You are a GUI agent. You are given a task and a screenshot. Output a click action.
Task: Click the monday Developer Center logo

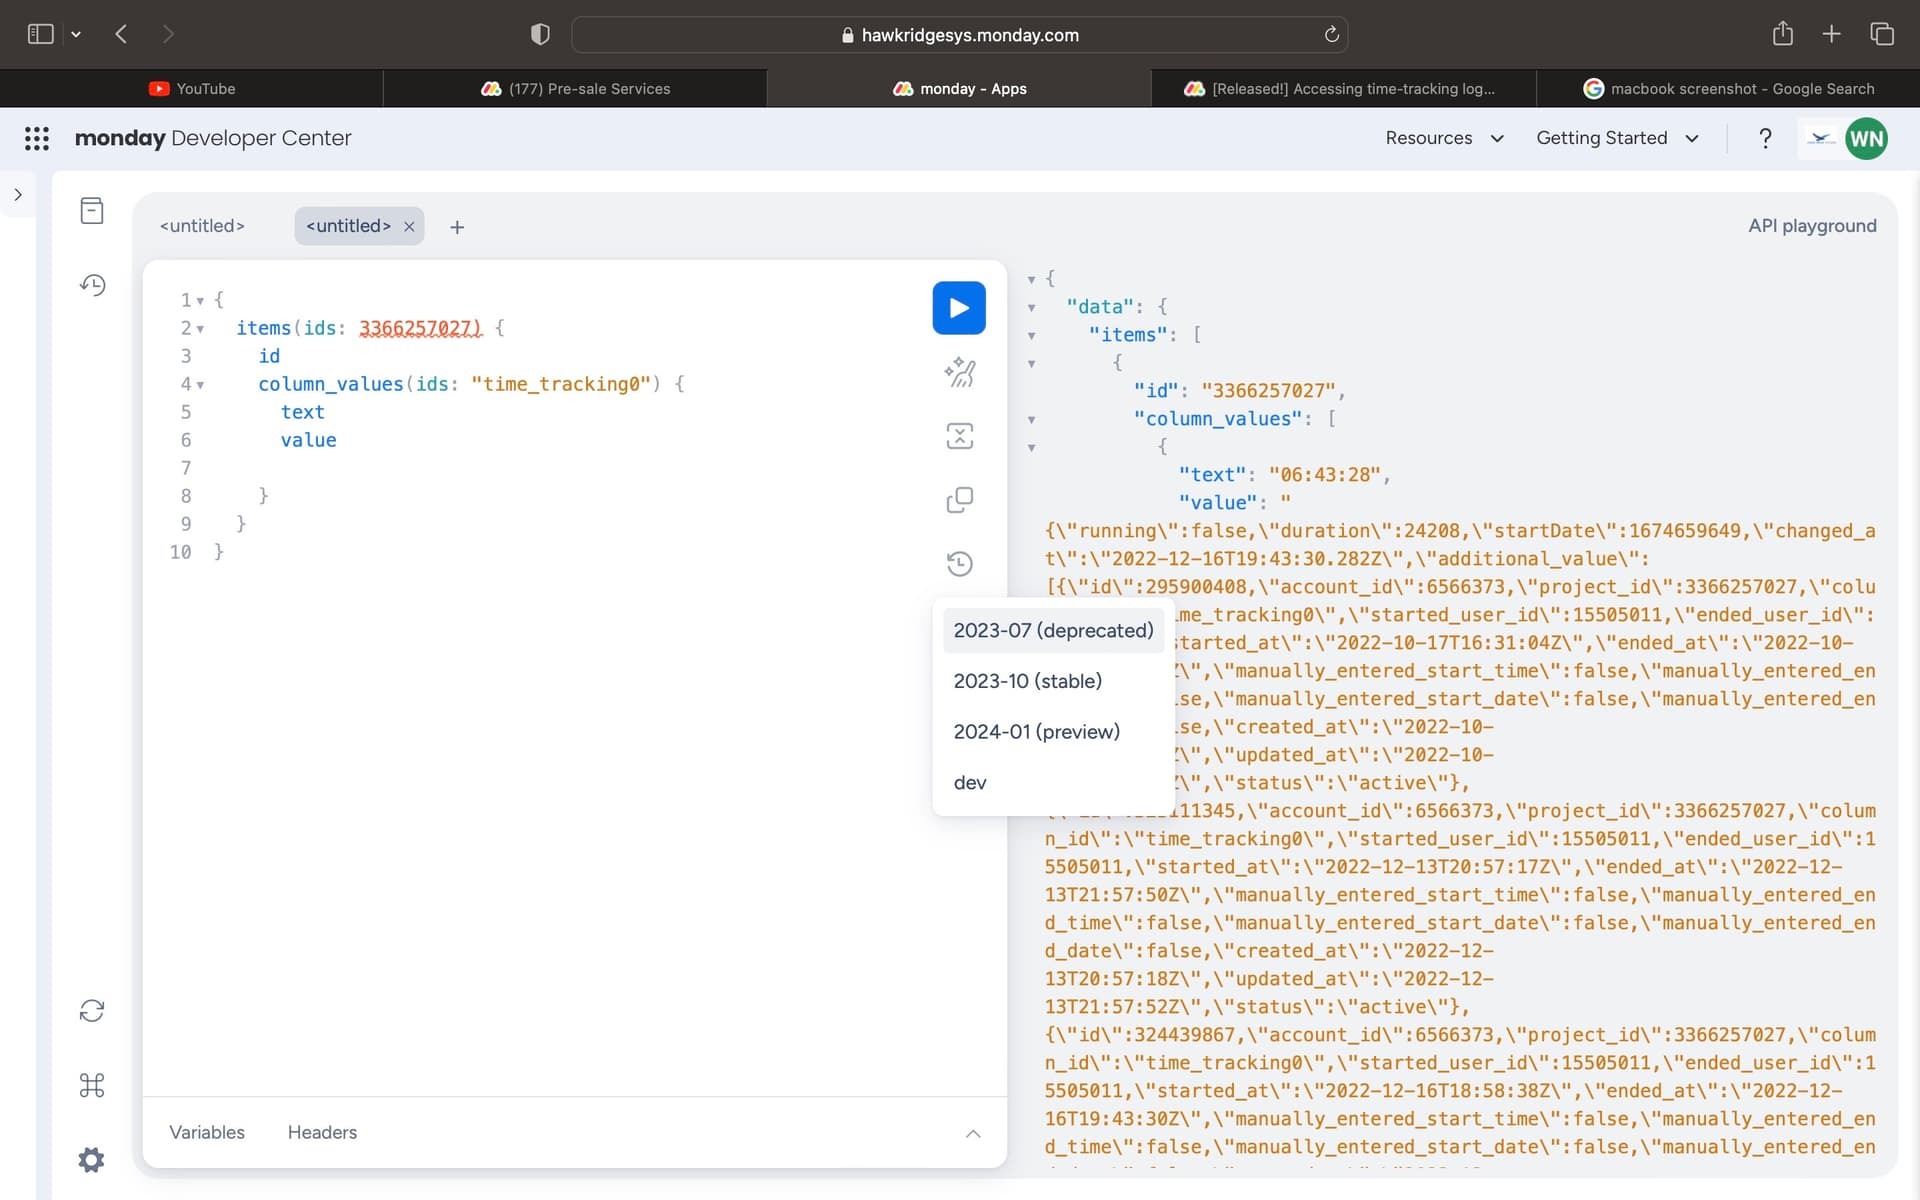tap(213, 138)
